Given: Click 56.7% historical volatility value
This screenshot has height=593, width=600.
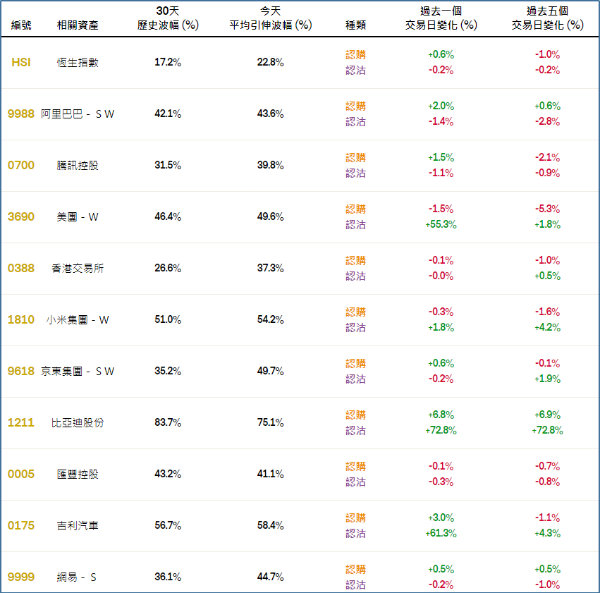Looking at the screenshot, I should click(168, 525).
